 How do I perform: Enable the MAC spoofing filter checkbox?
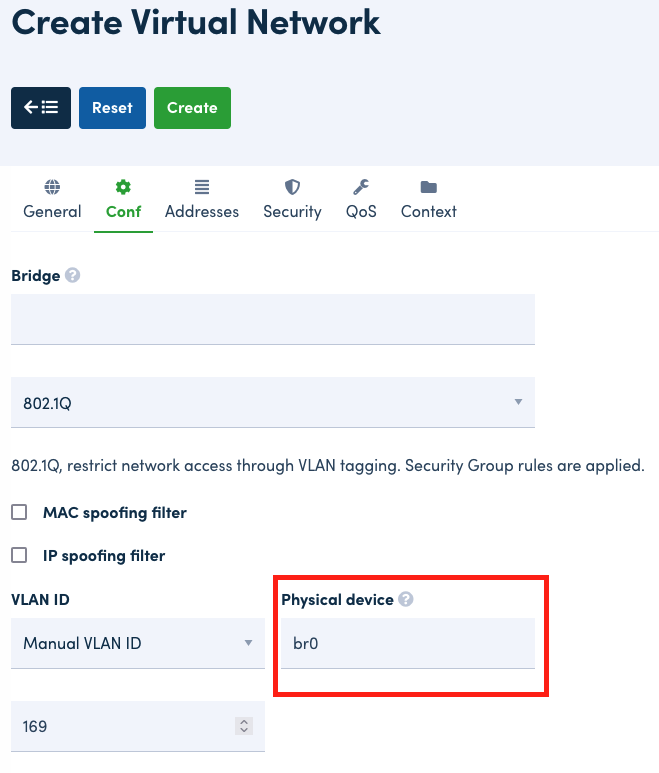click(x=19, y=513)
